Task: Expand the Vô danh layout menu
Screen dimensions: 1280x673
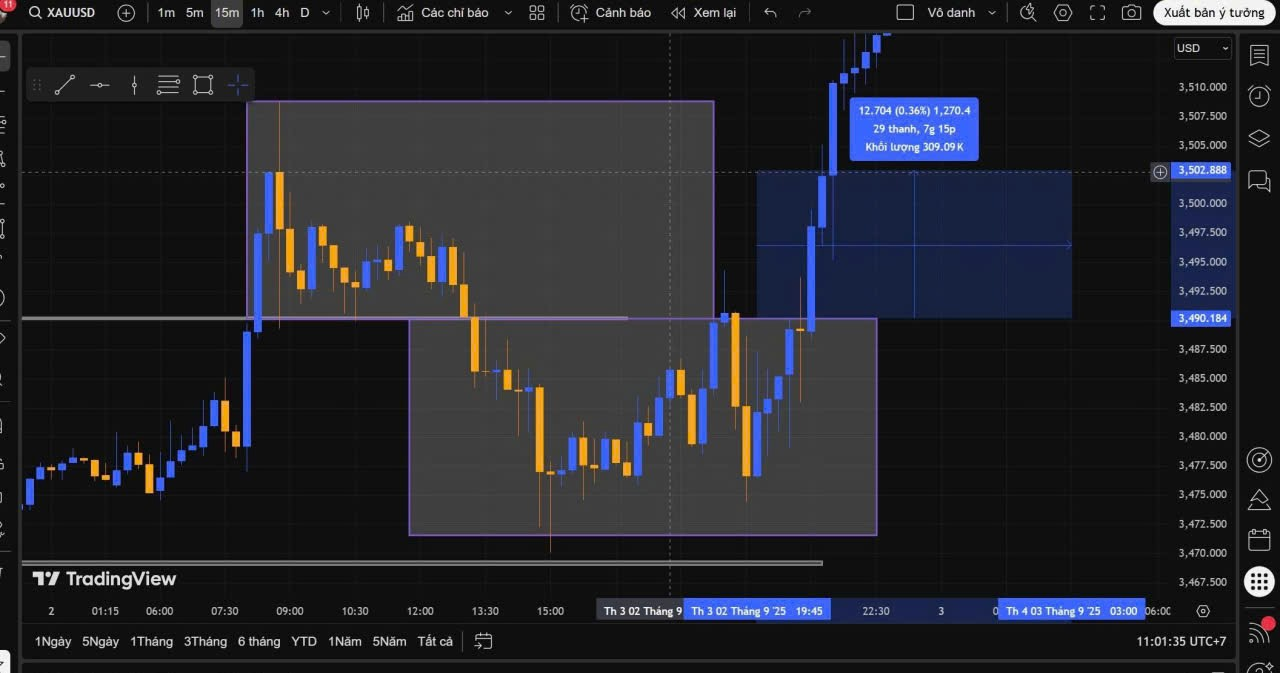Action: pos(992,13)
